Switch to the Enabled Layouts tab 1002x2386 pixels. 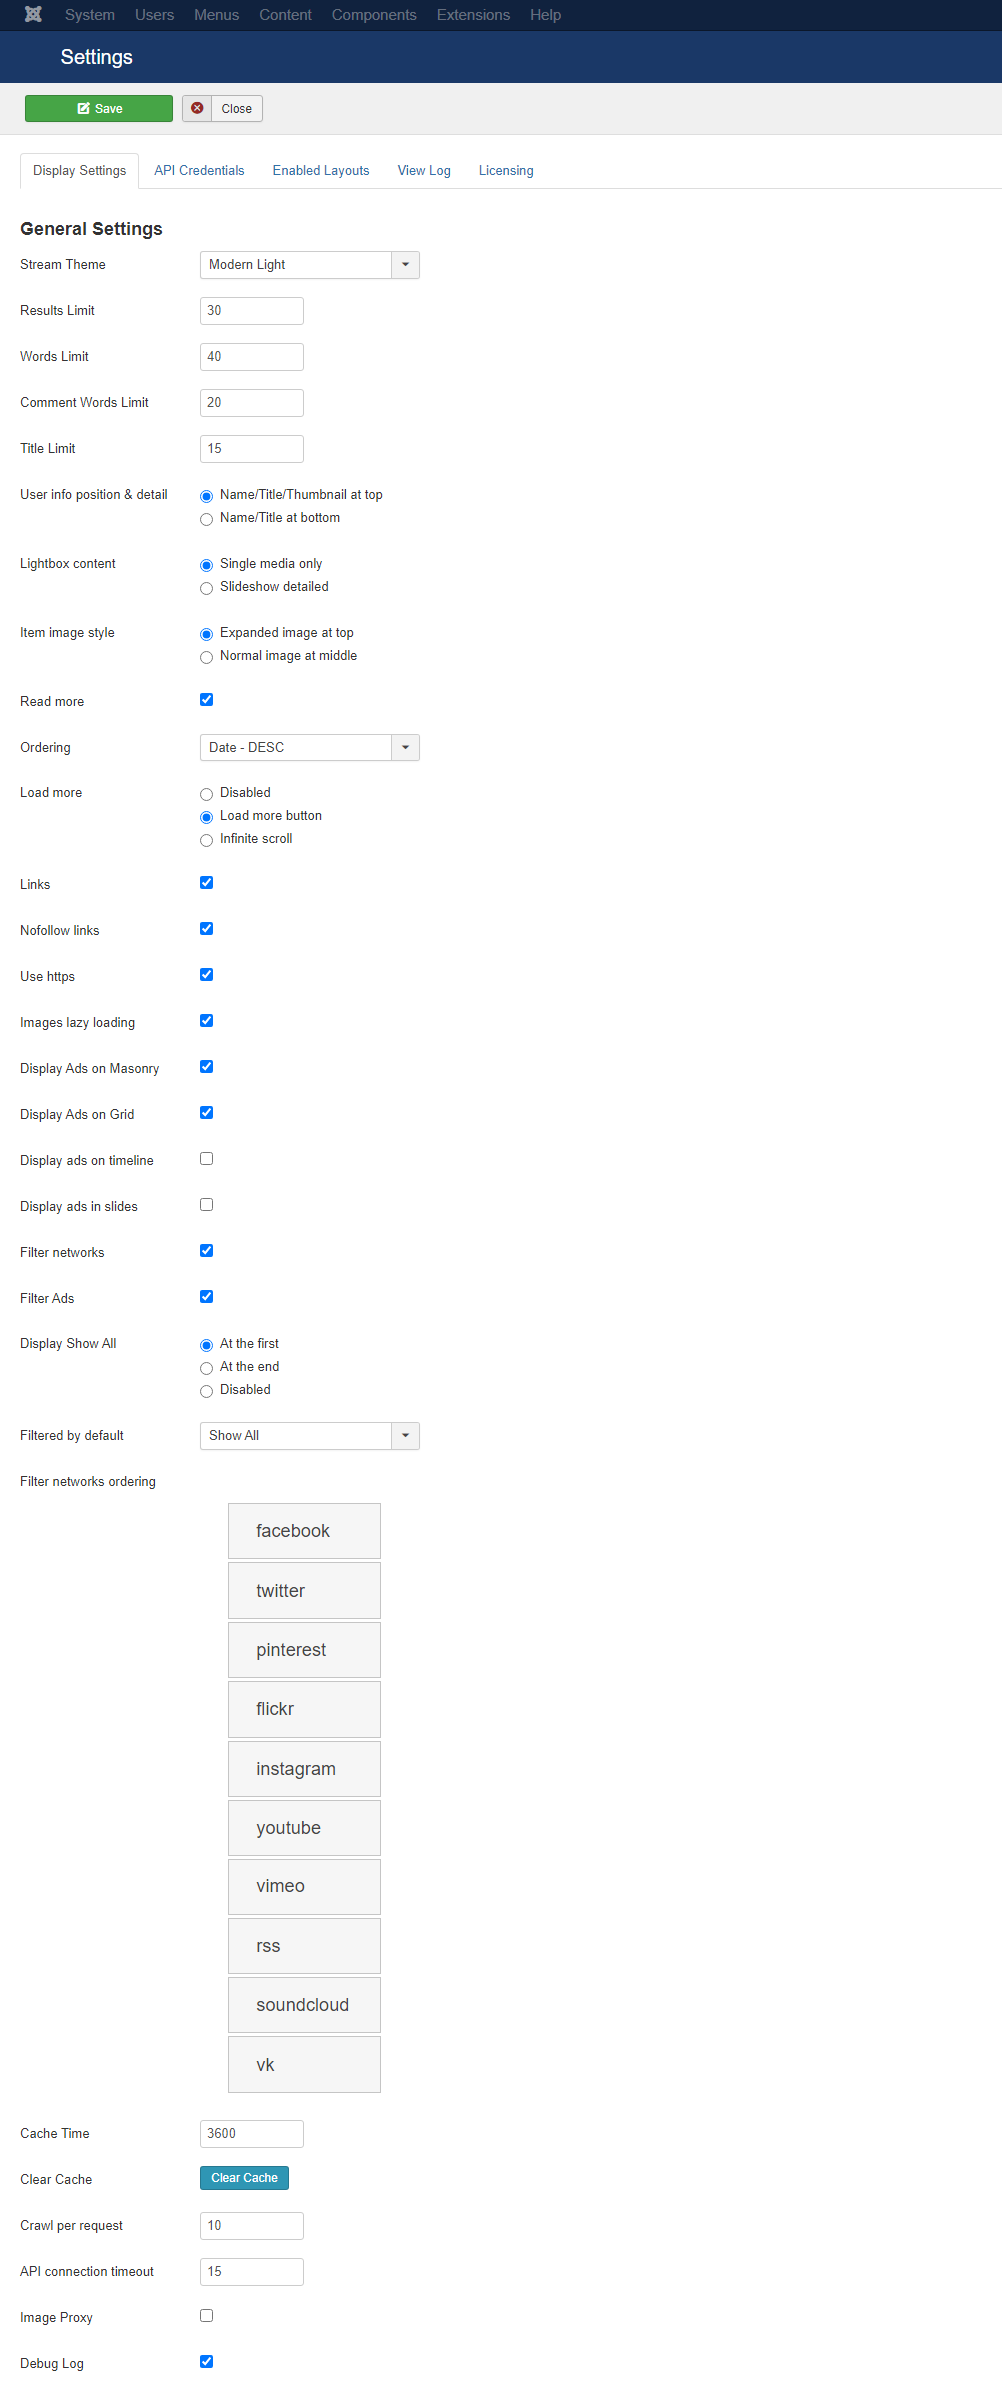[321, 171]
